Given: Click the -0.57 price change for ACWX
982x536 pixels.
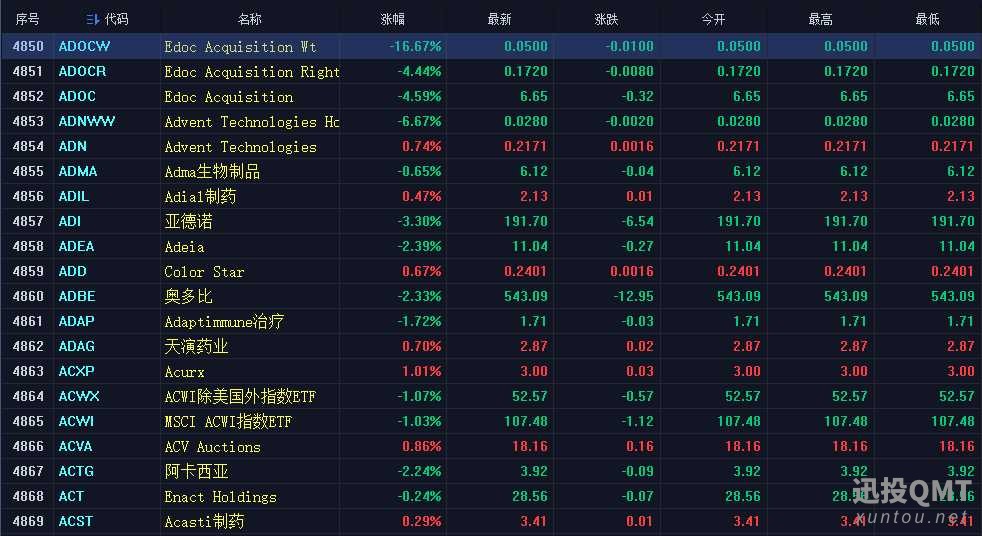Looking at the screenshot, I should coord(636,396).
